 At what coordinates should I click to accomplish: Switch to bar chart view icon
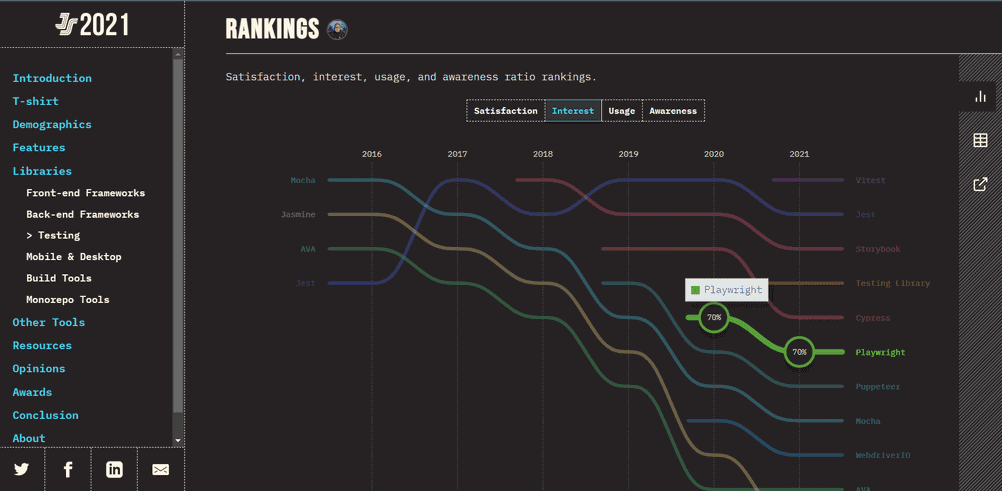pos(980,96)
